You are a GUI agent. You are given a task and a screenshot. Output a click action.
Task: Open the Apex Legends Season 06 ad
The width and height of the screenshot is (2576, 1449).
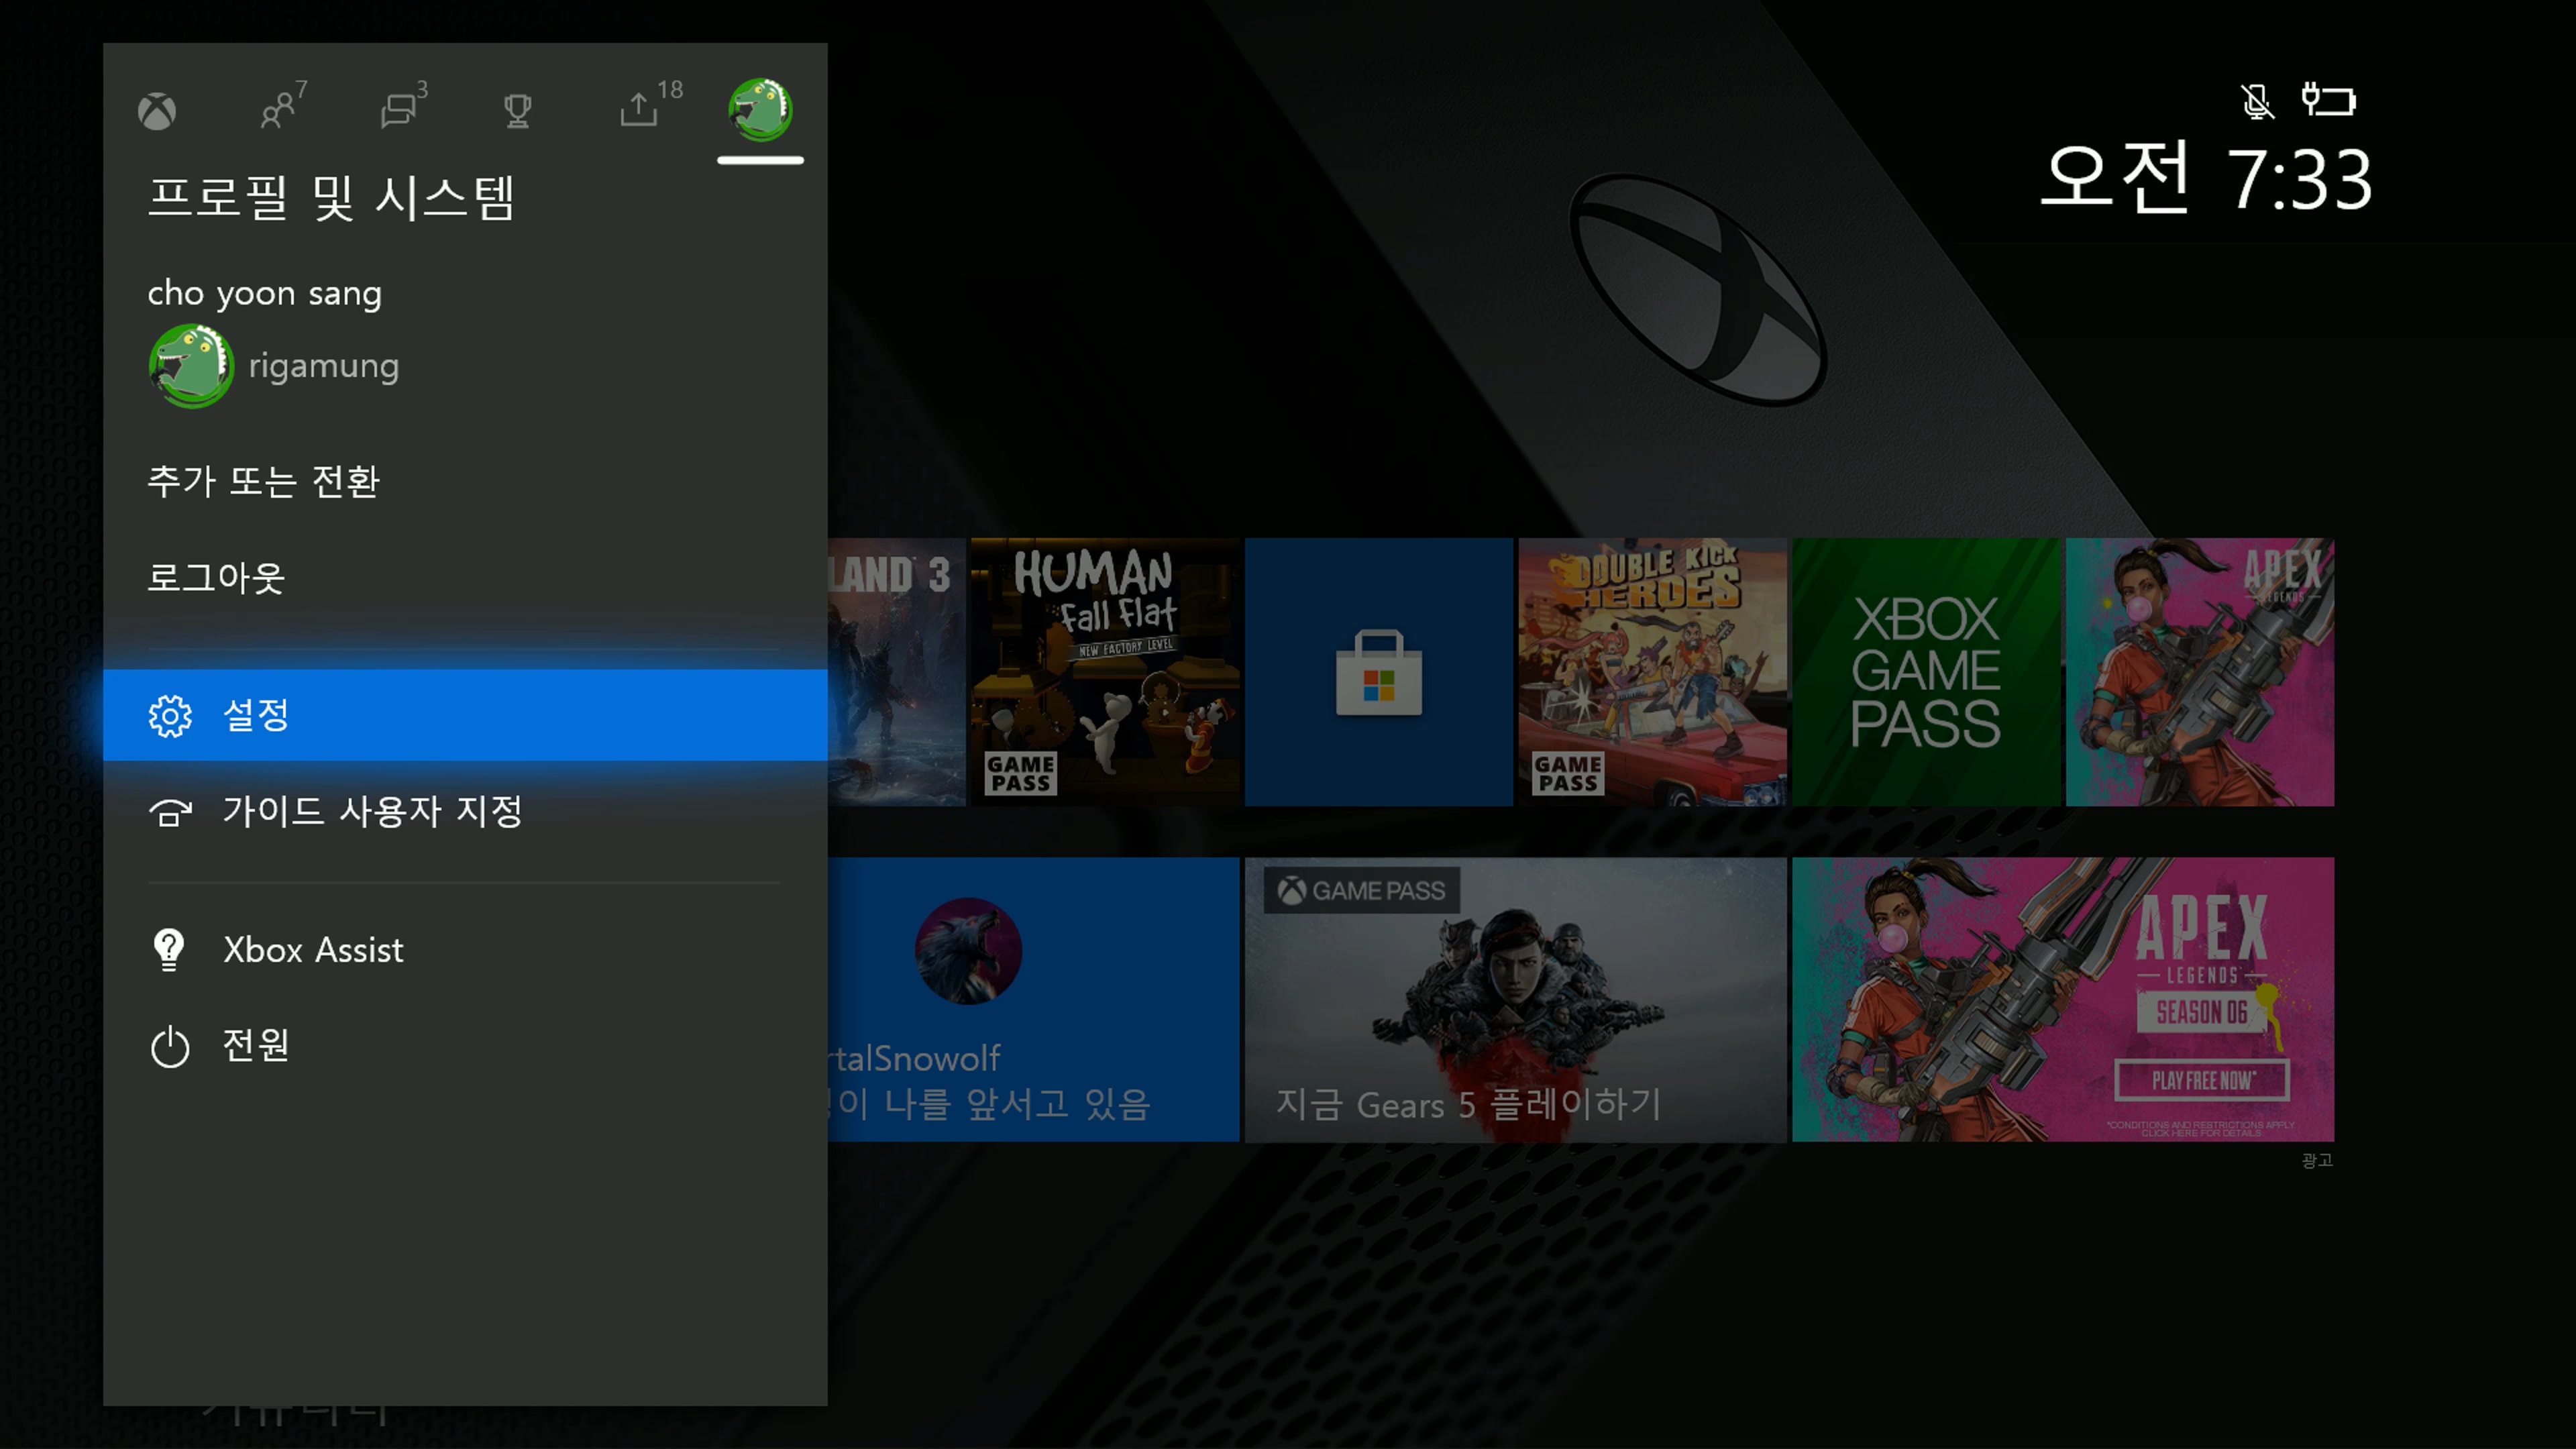click(x=2063, y=999)
